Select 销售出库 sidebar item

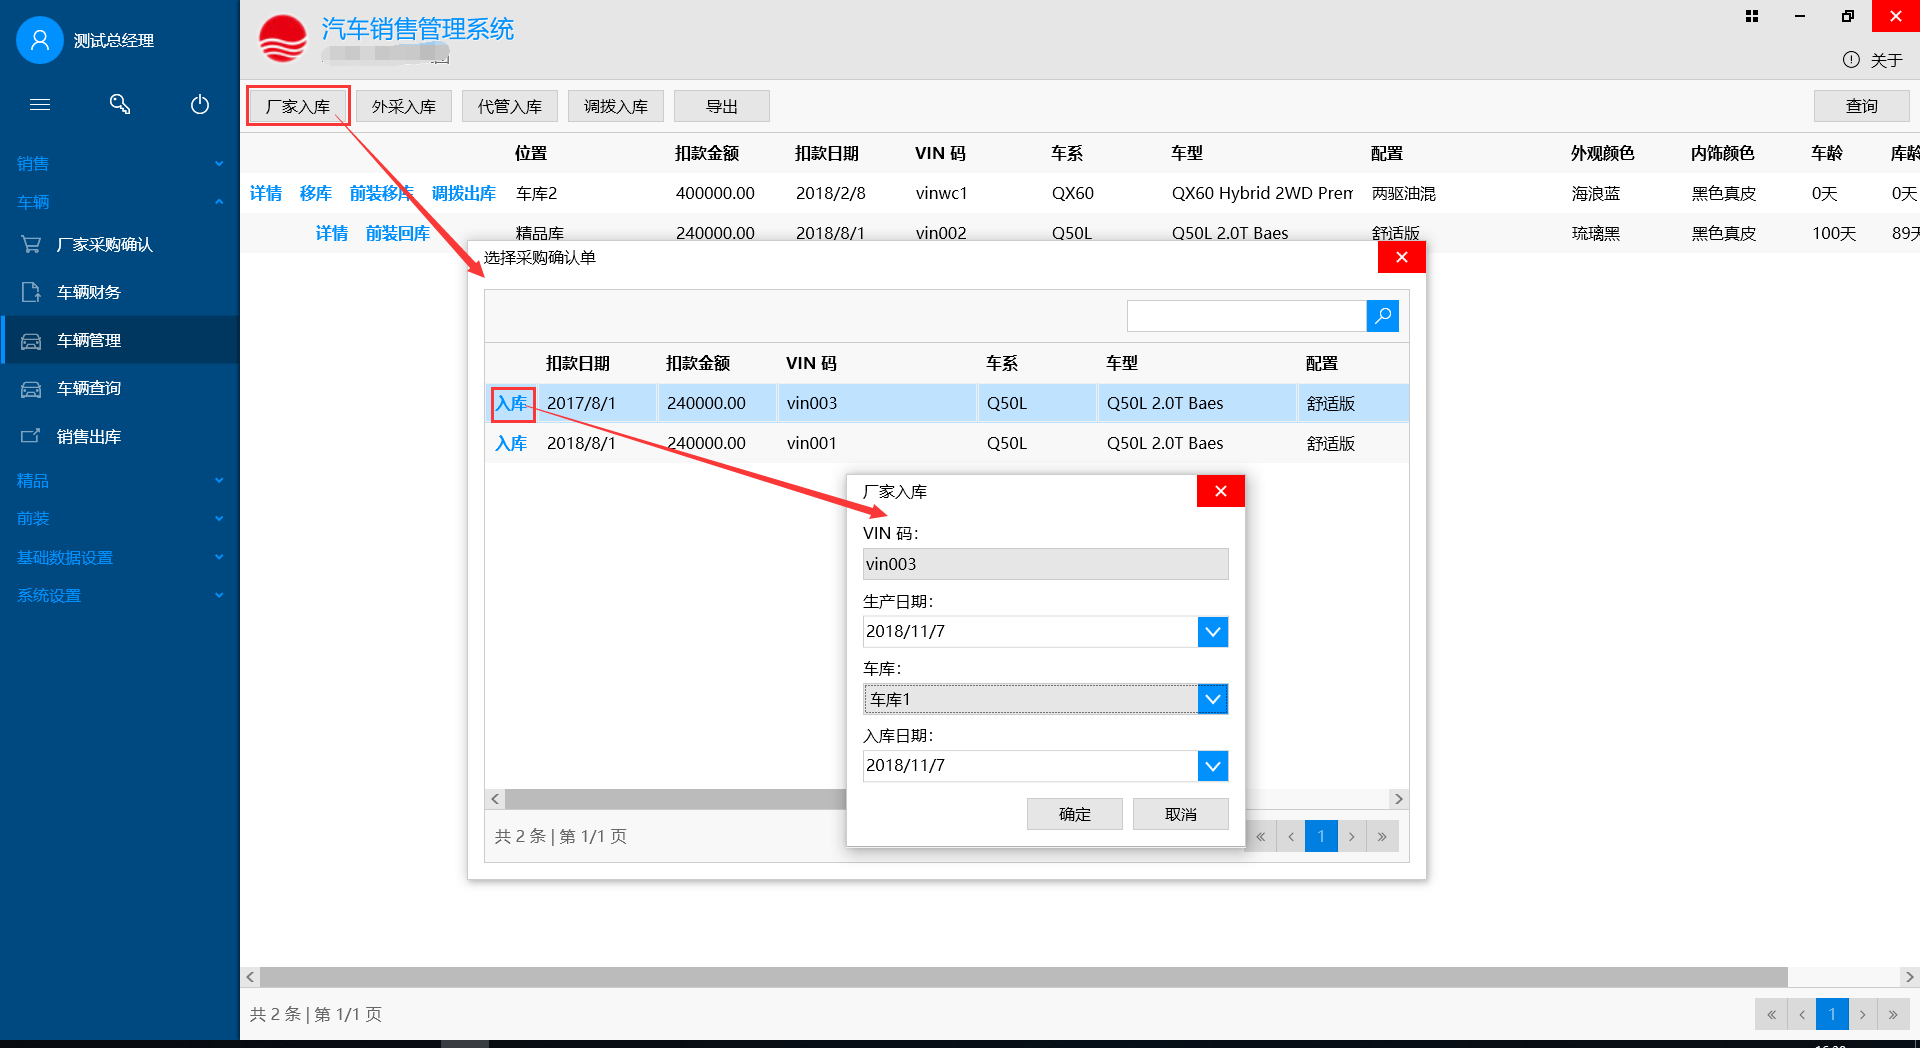(88, 436)
